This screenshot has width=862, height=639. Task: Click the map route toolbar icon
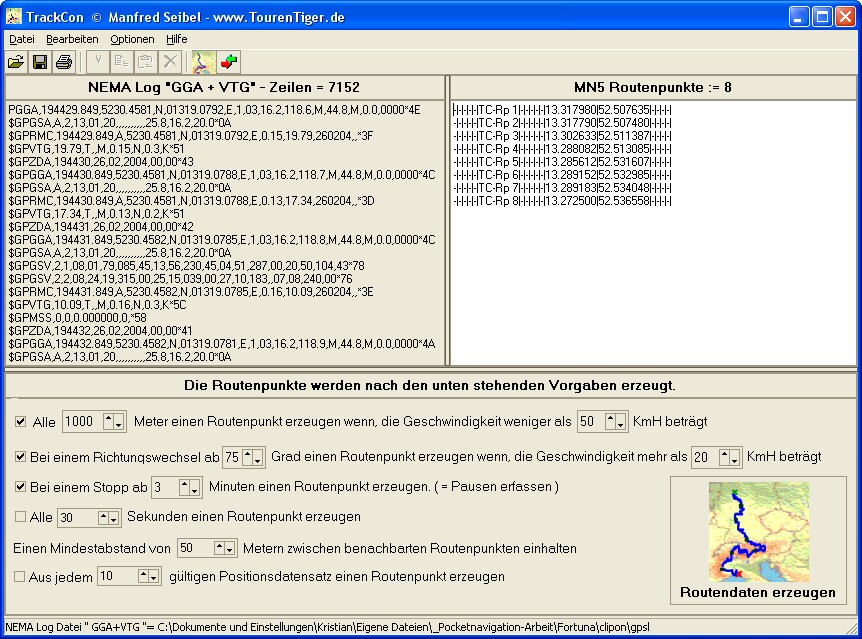(203, 62)
